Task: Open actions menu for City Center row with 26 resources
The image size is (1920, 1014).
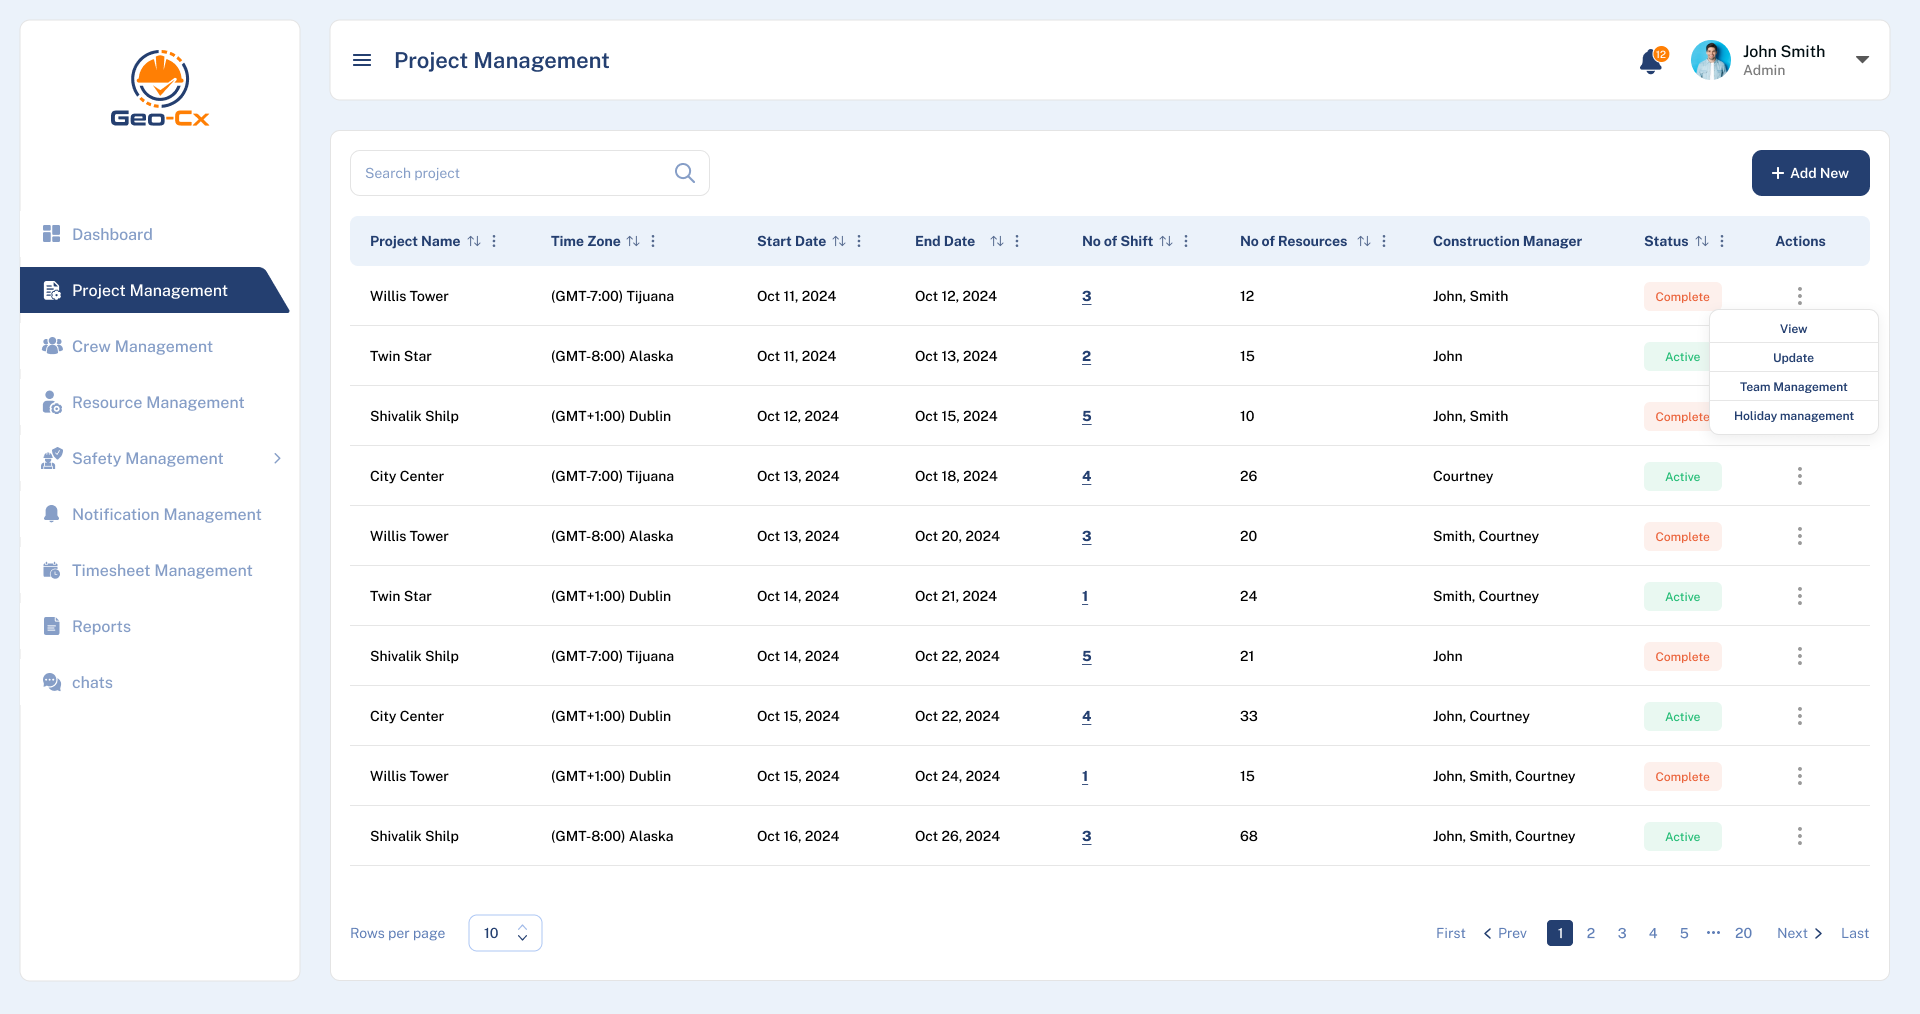Action: (1799, 476)
